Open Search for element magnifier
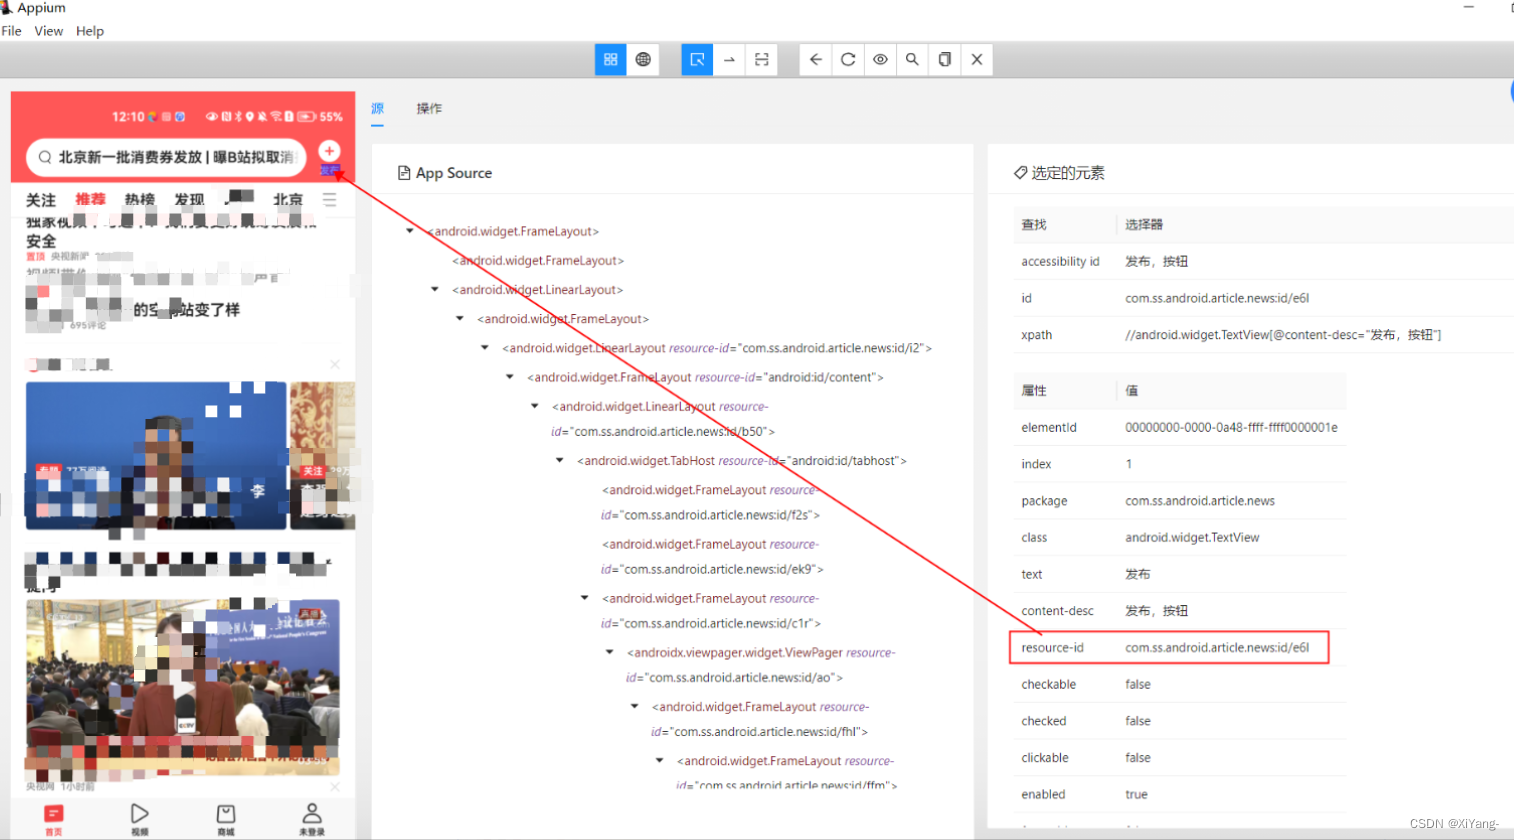Screen dimensions: 1514x840 912,60
